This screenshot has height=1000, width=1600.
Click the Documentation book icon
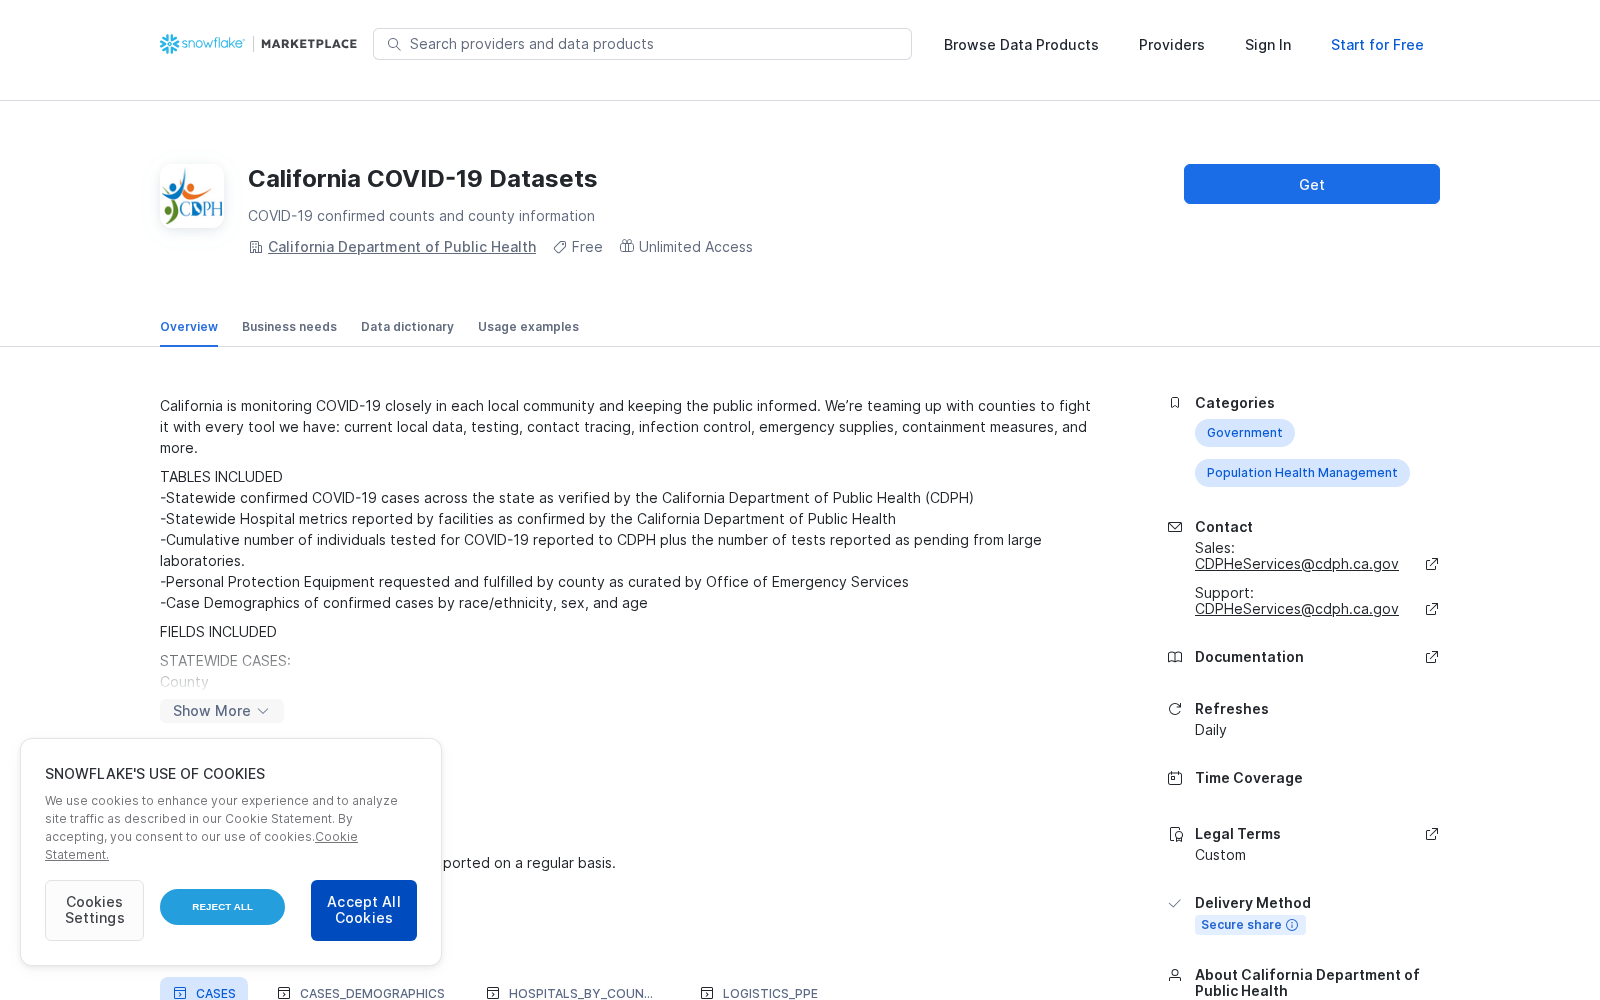pyautogui.click(x=1175, y=657)
